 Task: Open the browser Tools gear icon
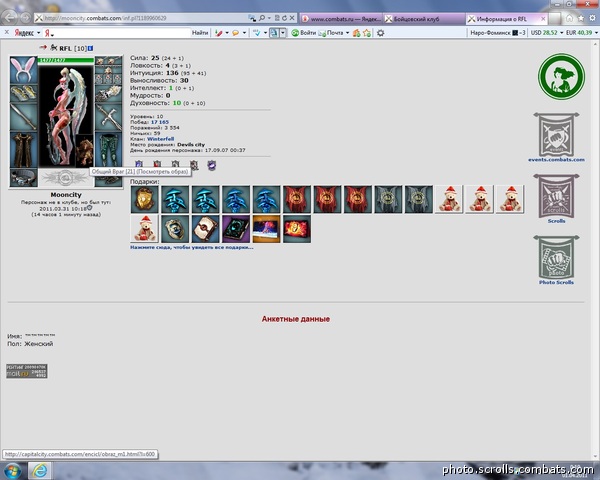tap(592, 18)
